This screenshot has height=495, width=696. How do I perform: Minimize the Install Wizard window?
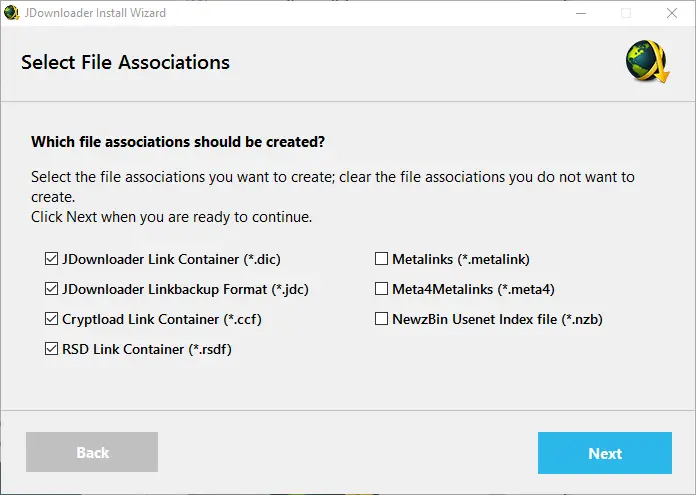579,13
